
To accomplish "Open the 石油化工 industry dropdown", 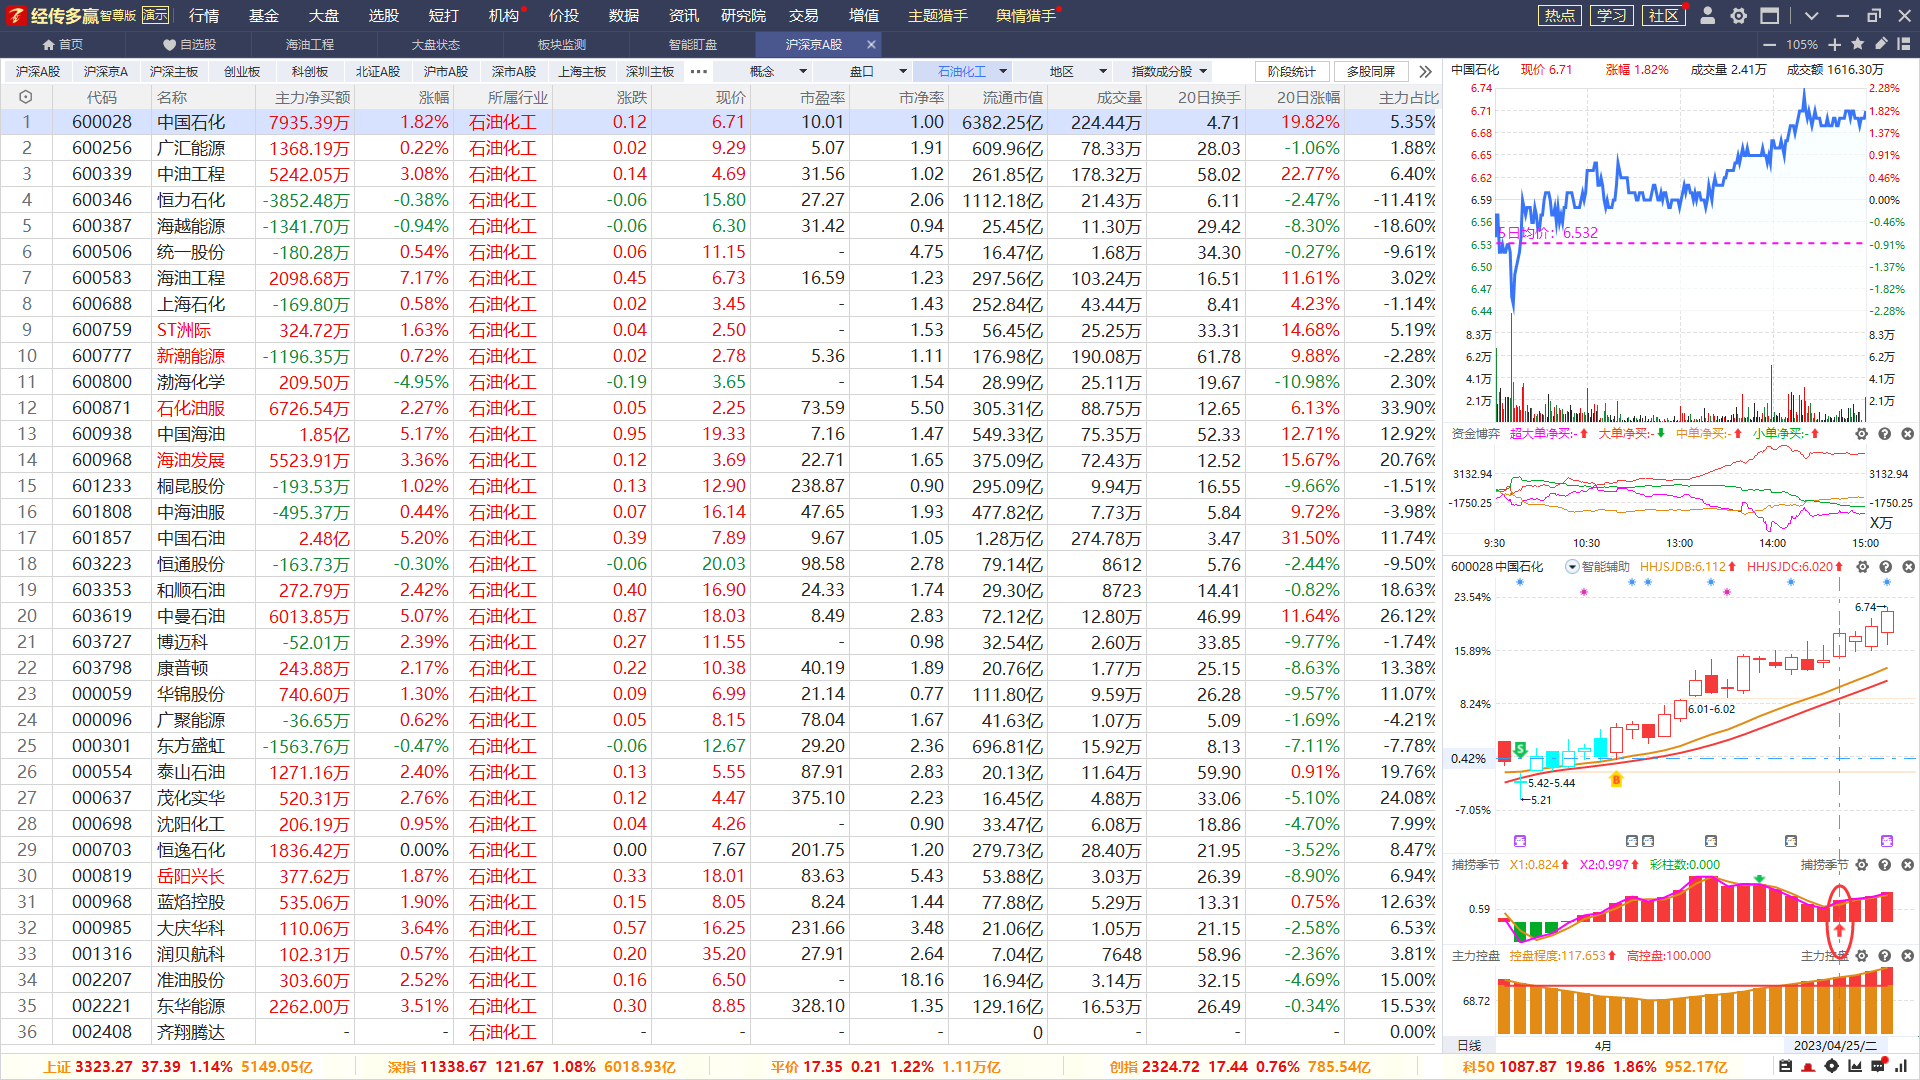I will [964, 72].
